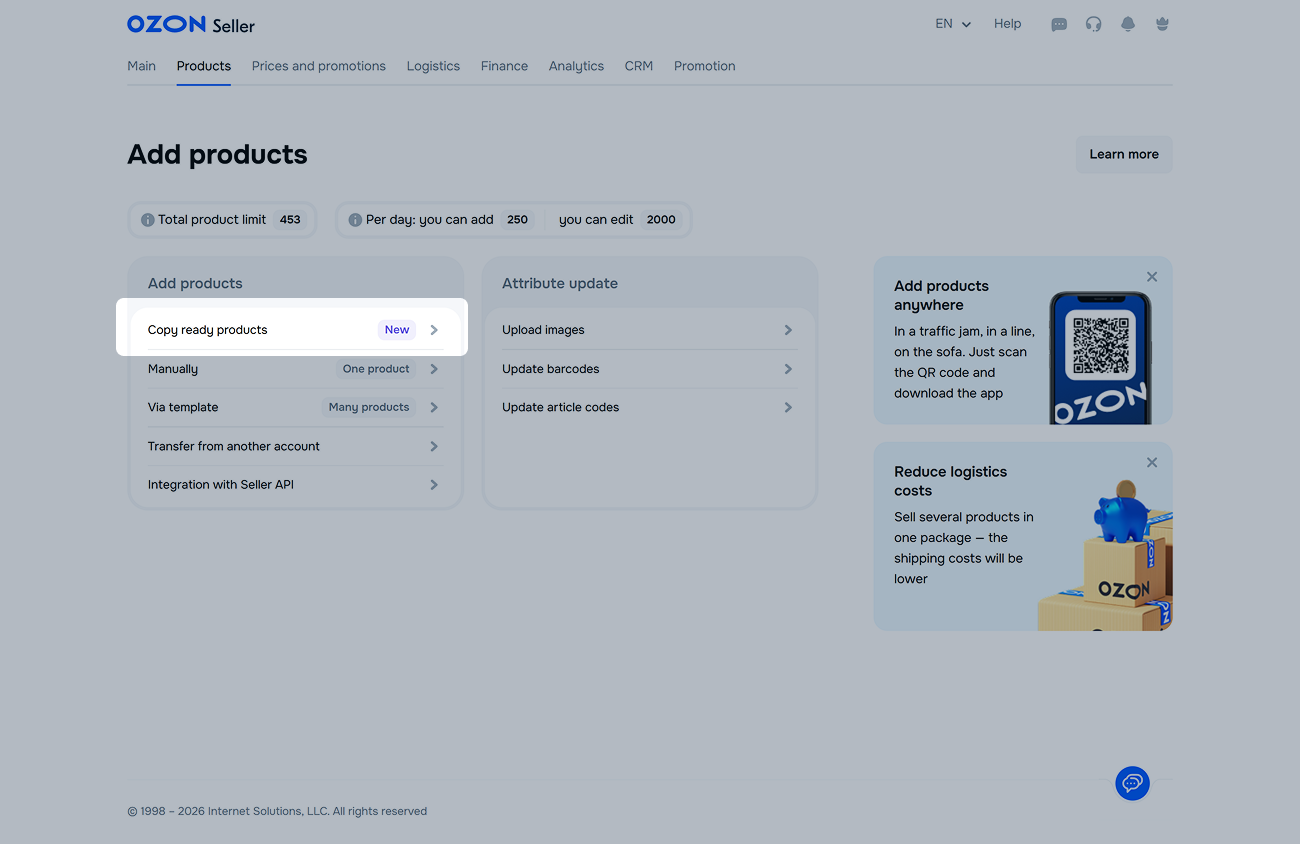Go to the Analytics tab

(576, 66)
